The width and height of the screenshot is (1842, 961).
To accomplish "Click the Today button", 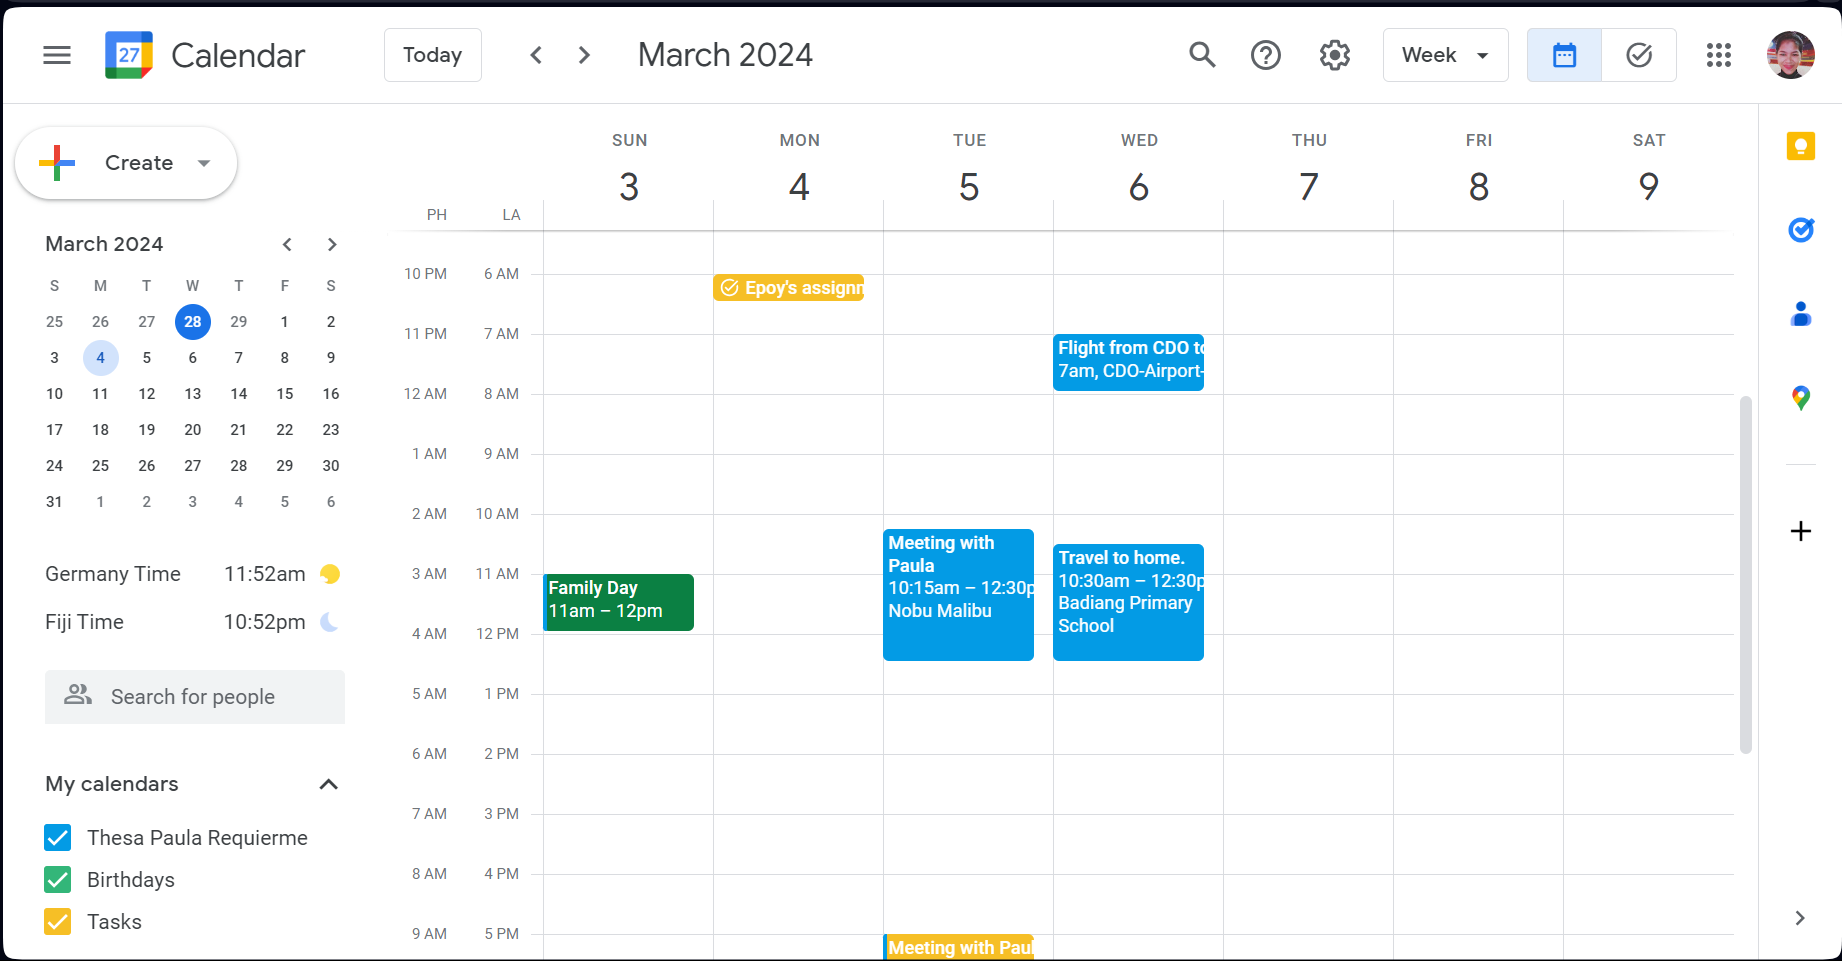I will click(432, 55).
